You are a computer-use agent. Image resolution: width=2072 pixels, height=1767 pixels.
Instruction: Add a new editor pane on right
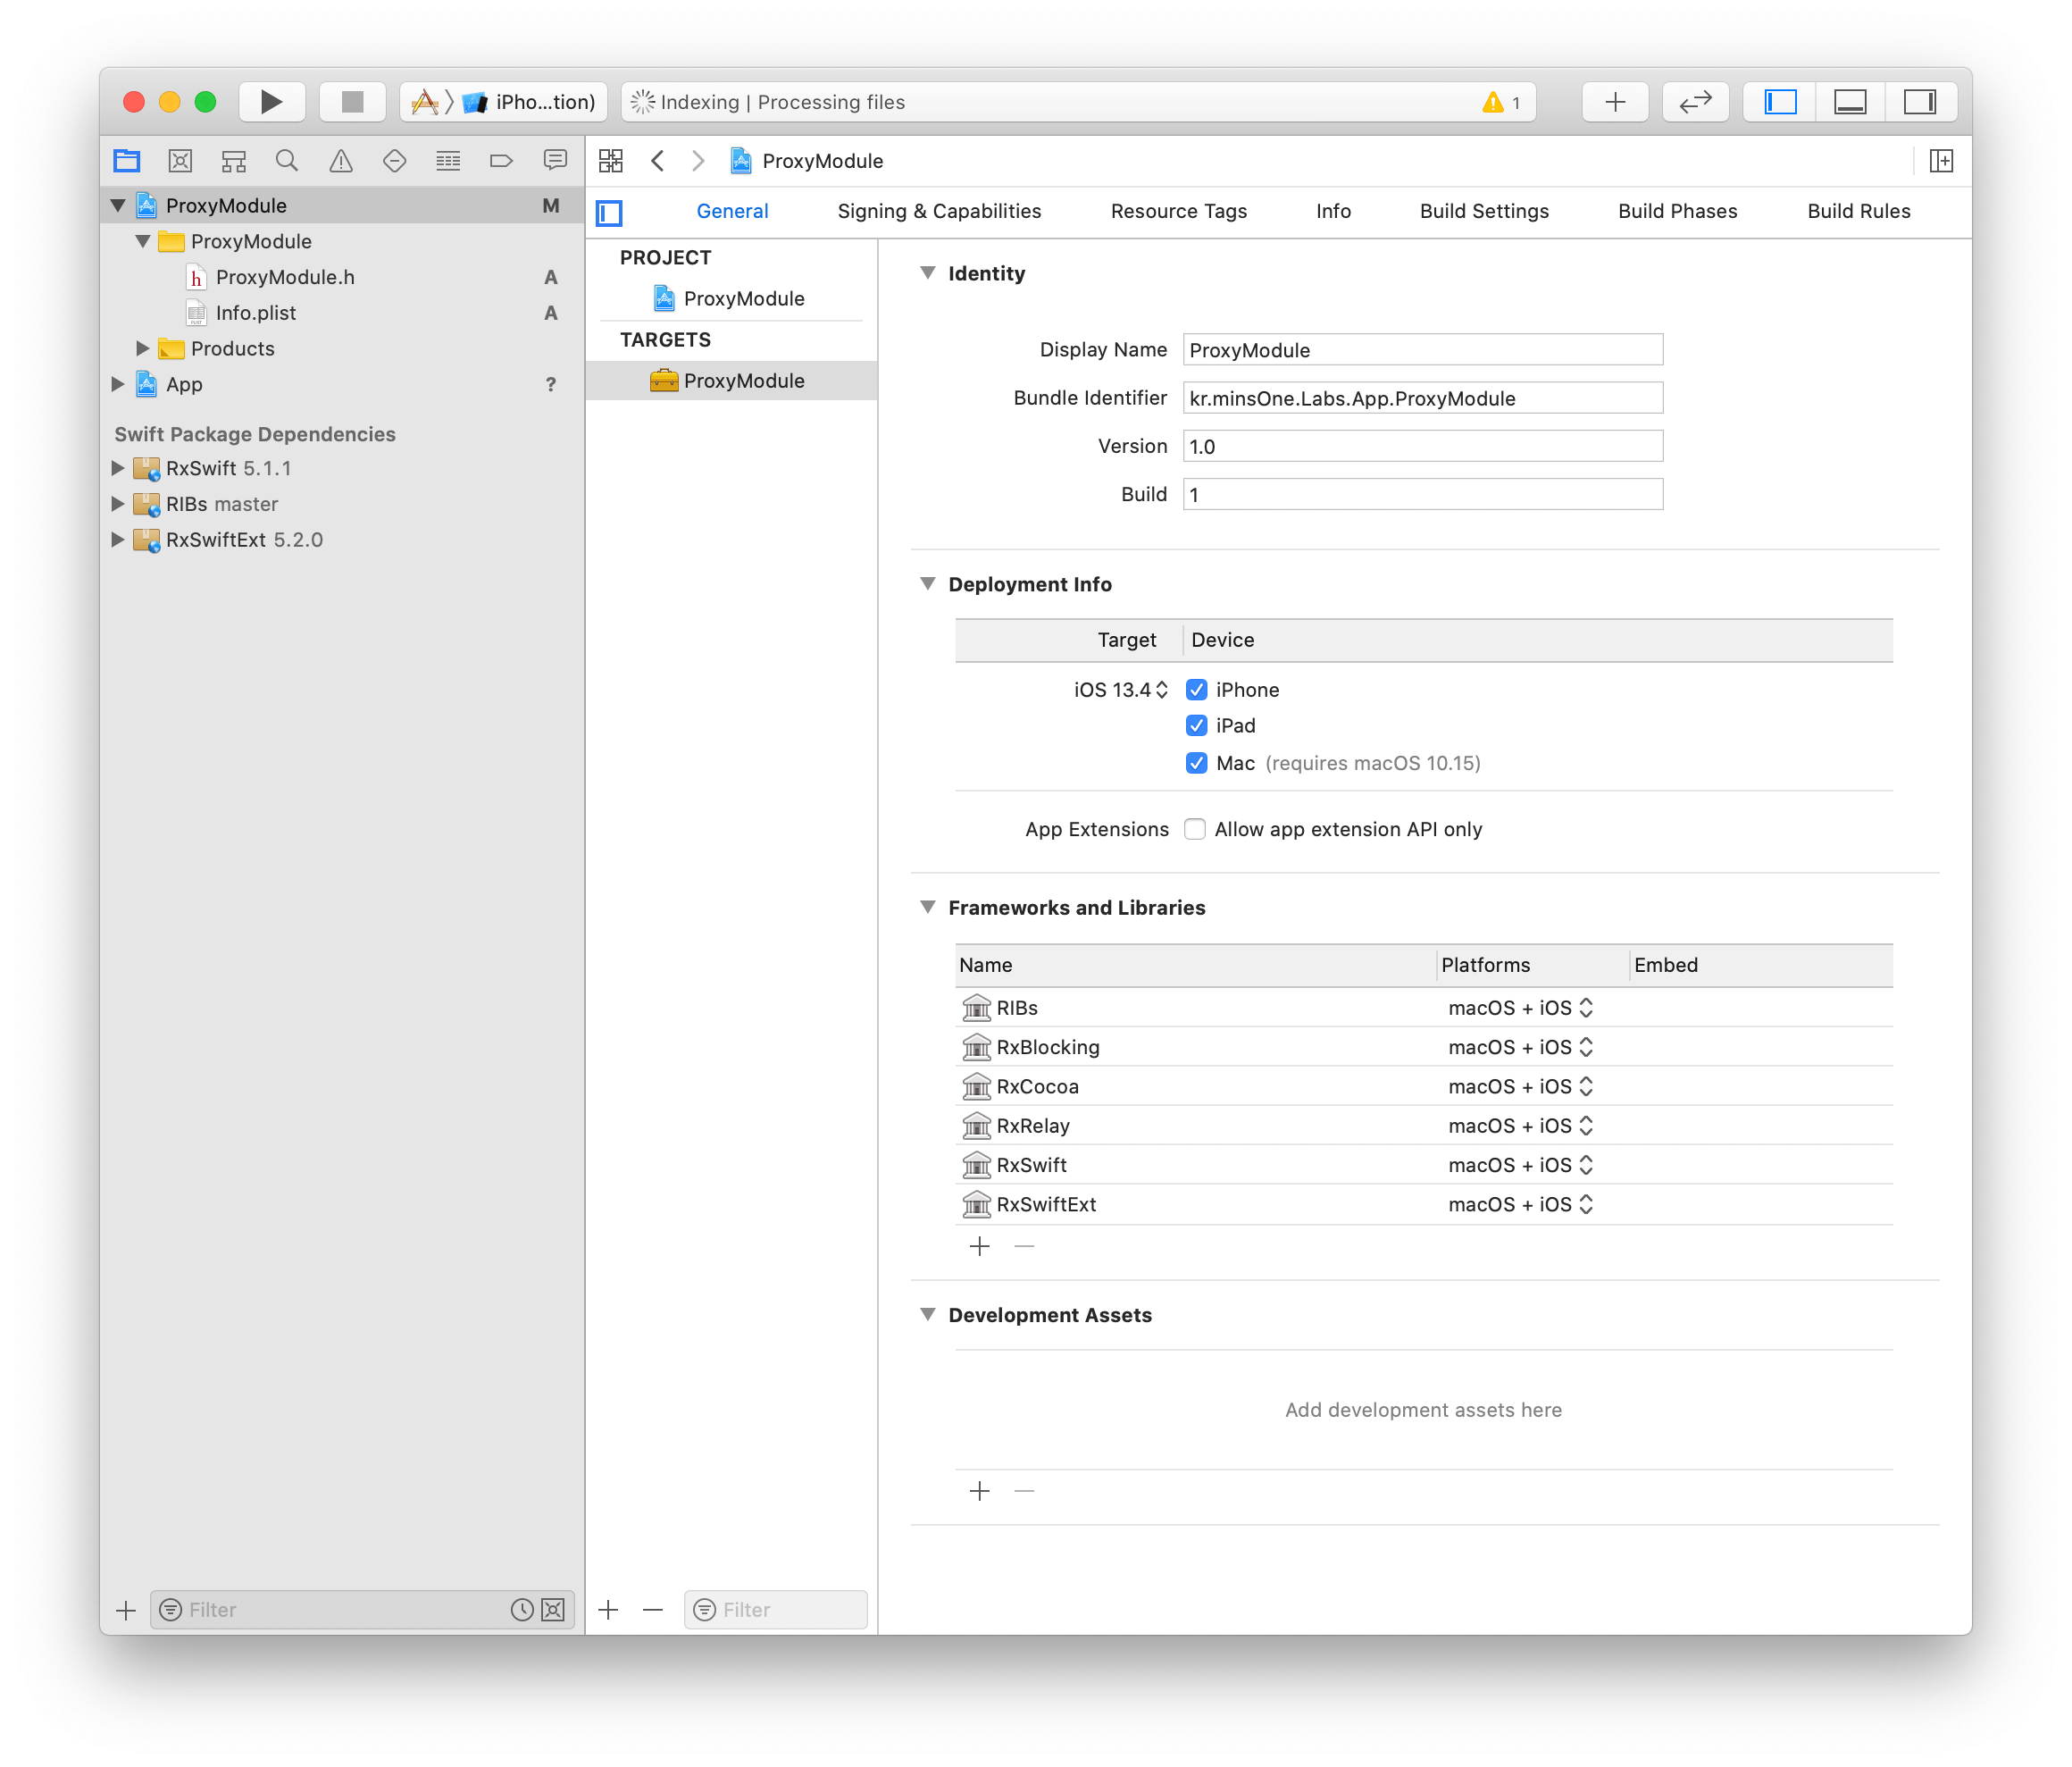[x=1941, y=161]
